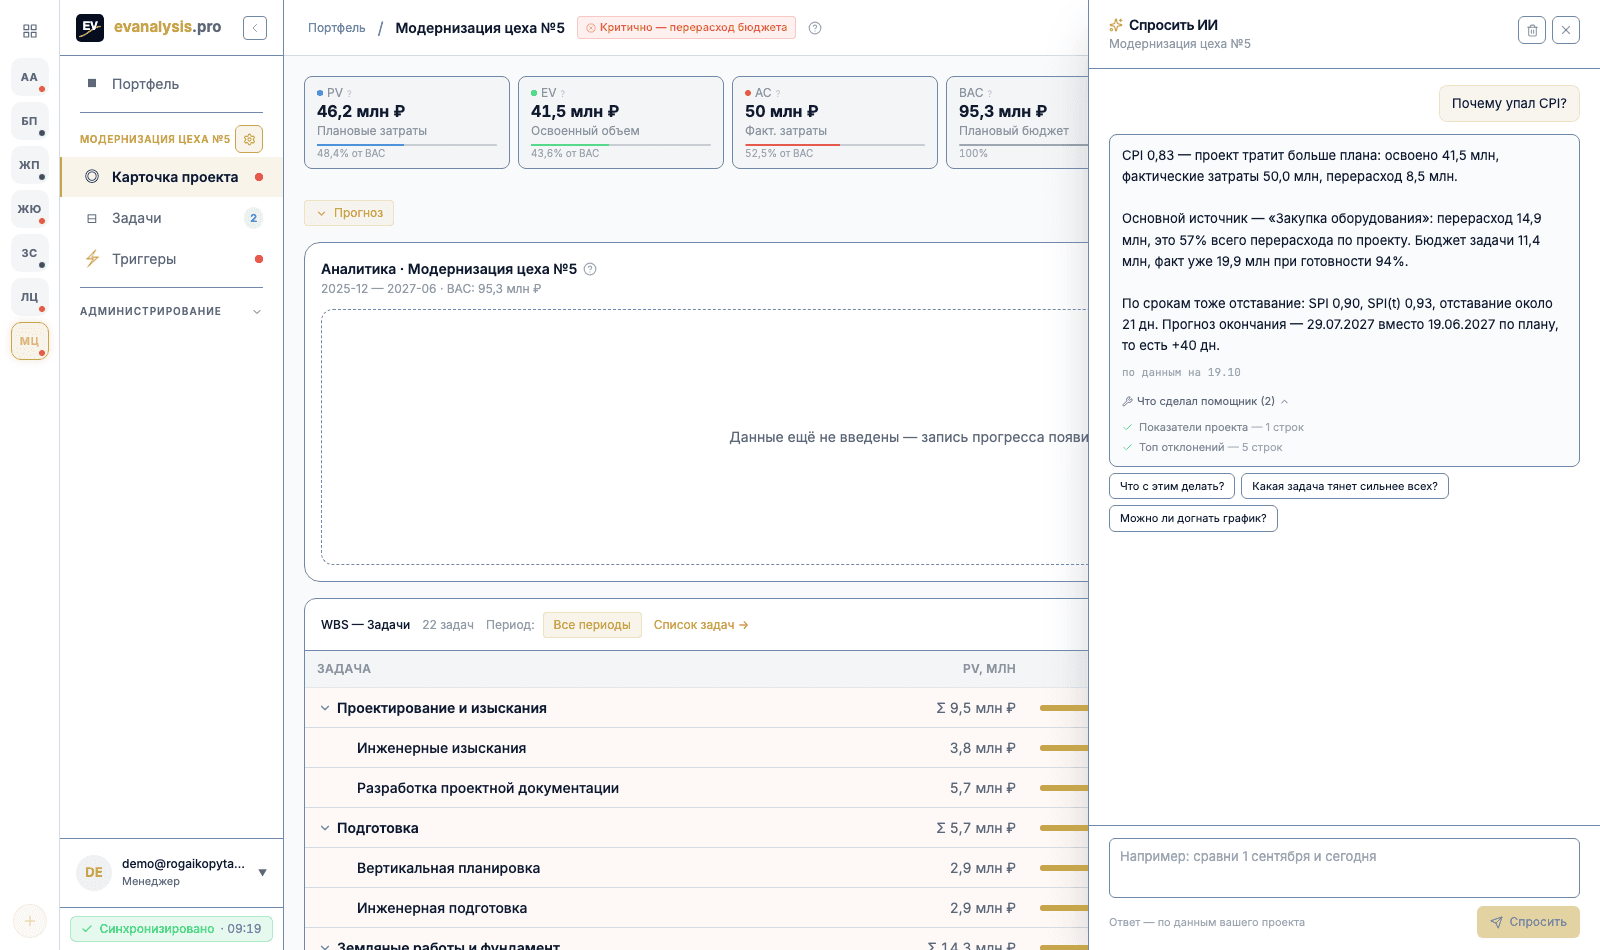The height and width of the screenshot is (950, 1600).
Task: Click the help icon next to Аналитика title
Action: pos(590,269)
